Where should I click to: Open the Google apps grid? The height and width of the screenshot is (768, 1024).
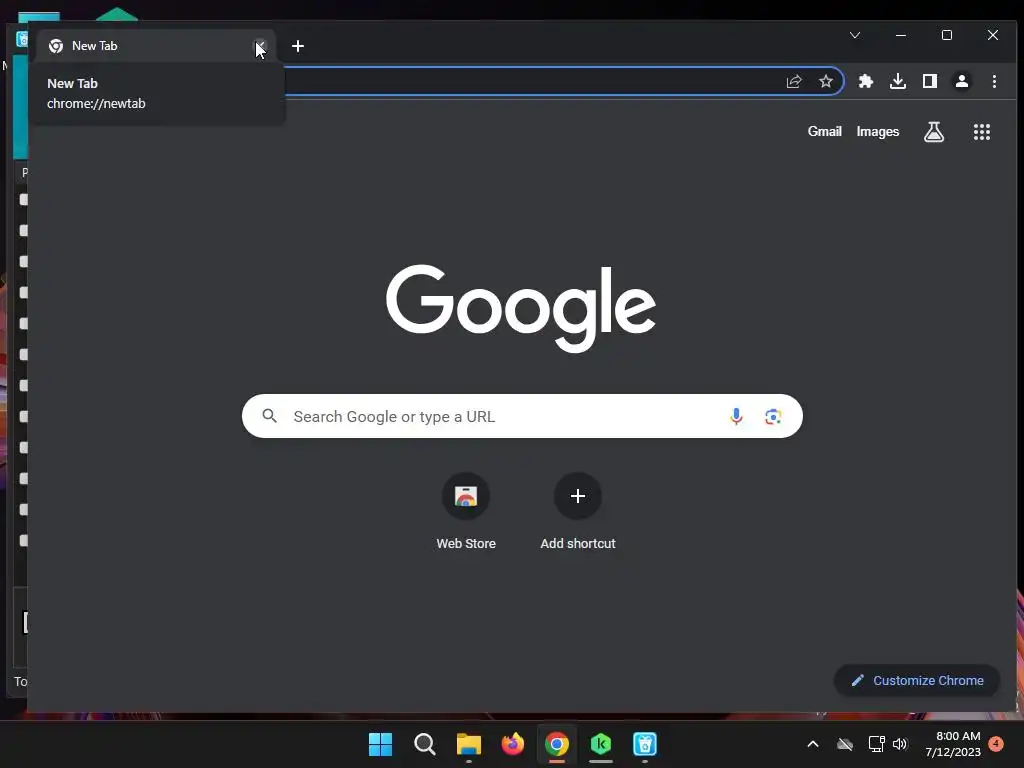click(x=982, y=132)
